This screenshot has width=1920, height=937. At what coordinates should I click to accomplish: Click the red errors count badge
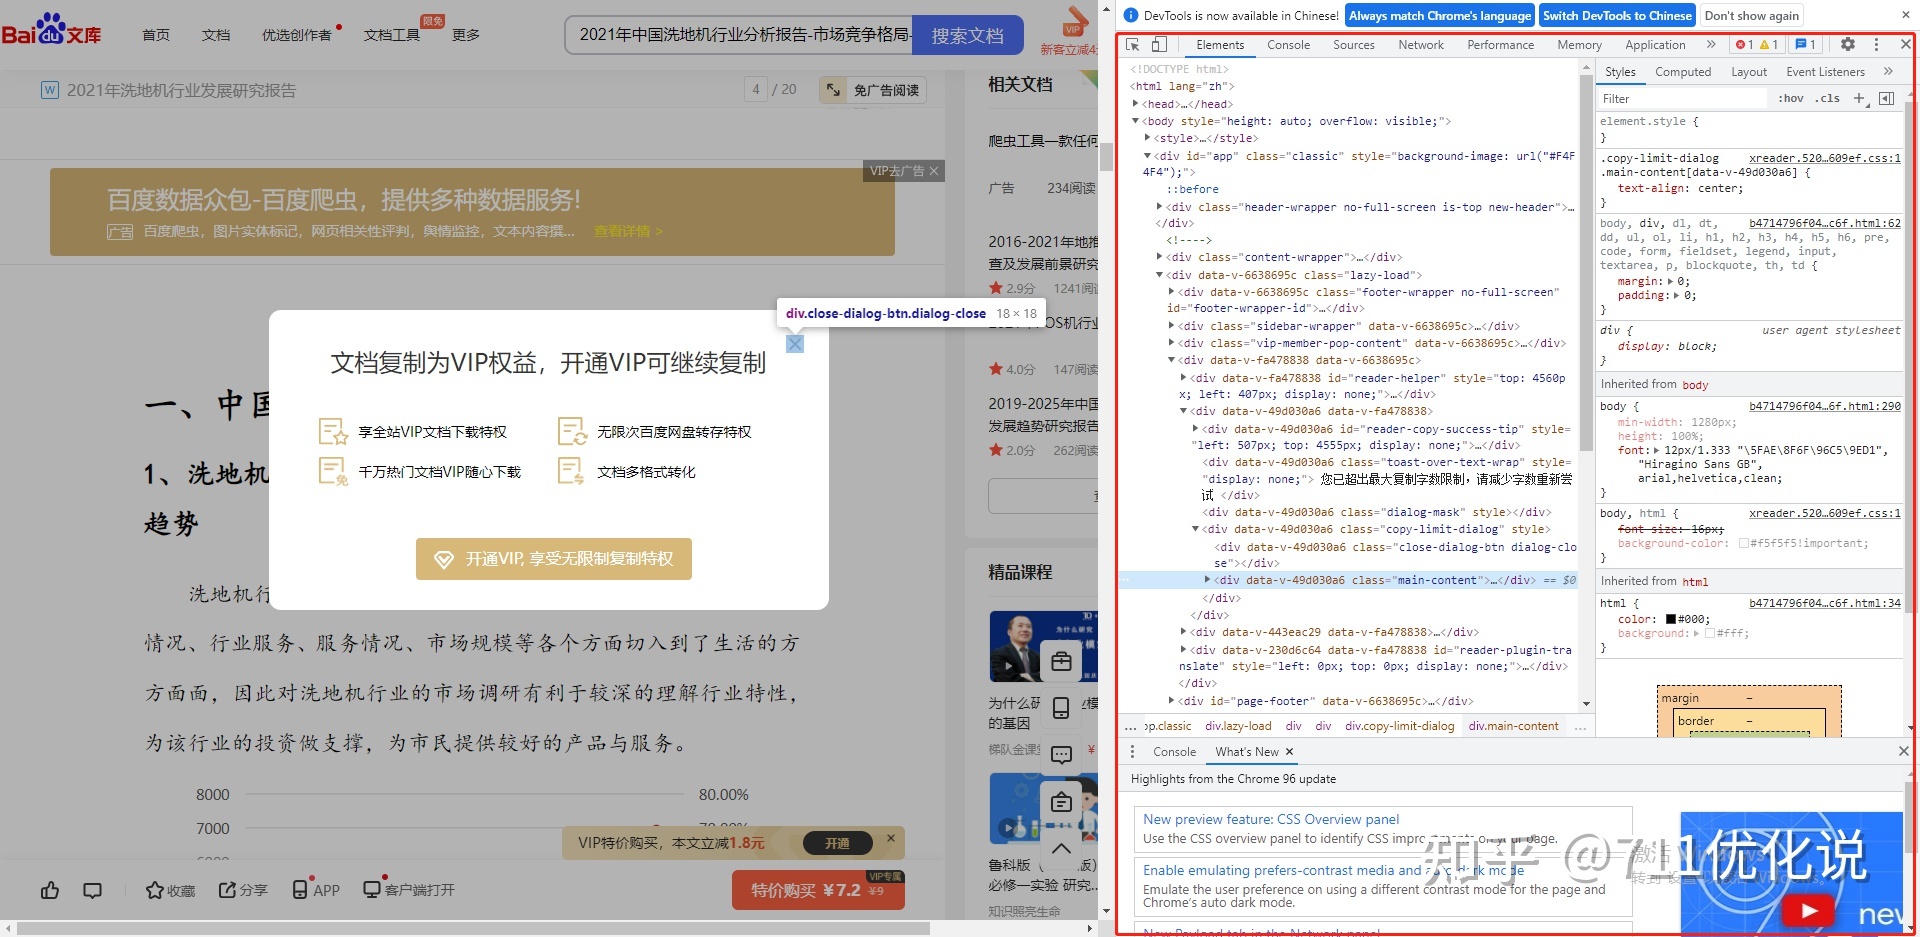pos(1745,45)
